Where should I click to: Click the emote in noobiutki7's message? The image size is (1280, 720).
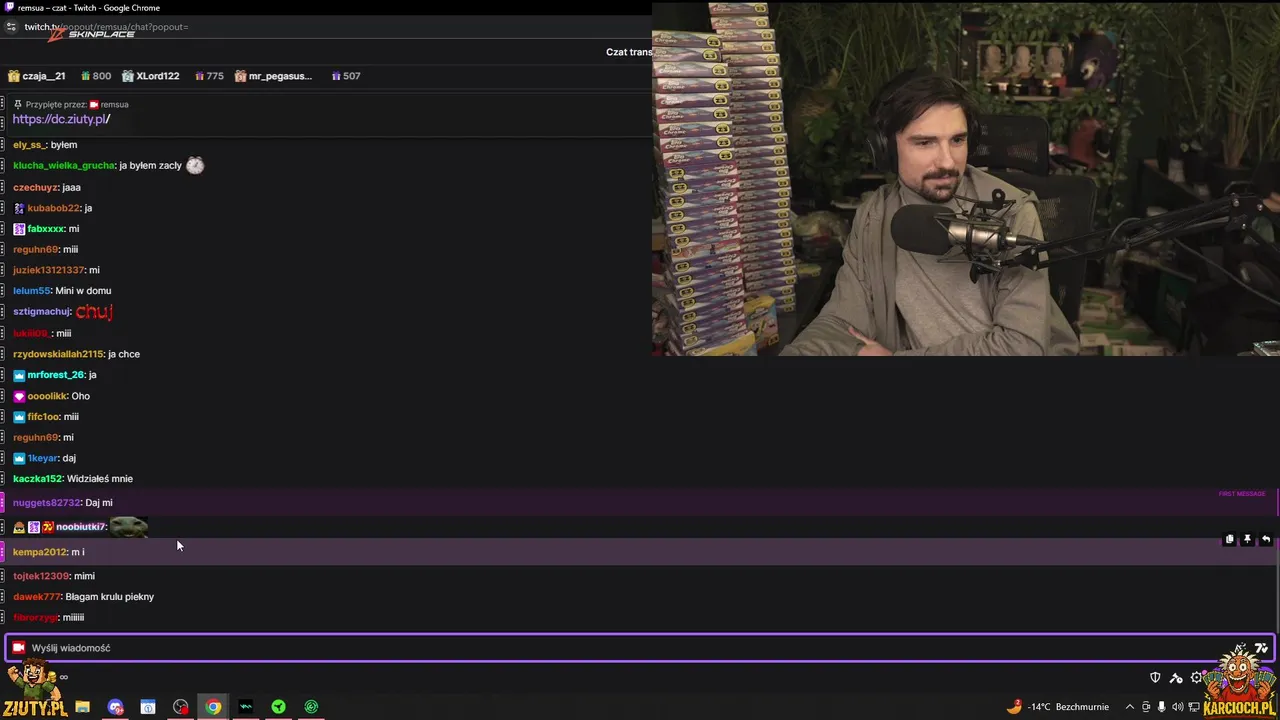coord(129,526)
